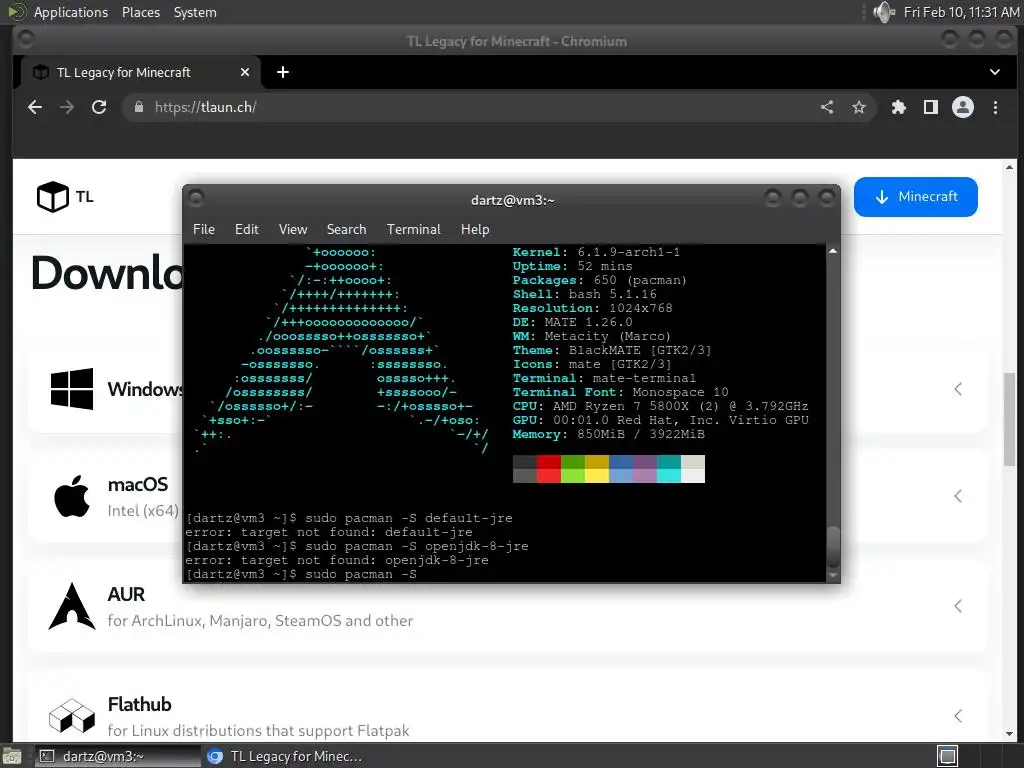Click the 'Kernel: 6.1.9-arch1-1' line

point(596,252)
